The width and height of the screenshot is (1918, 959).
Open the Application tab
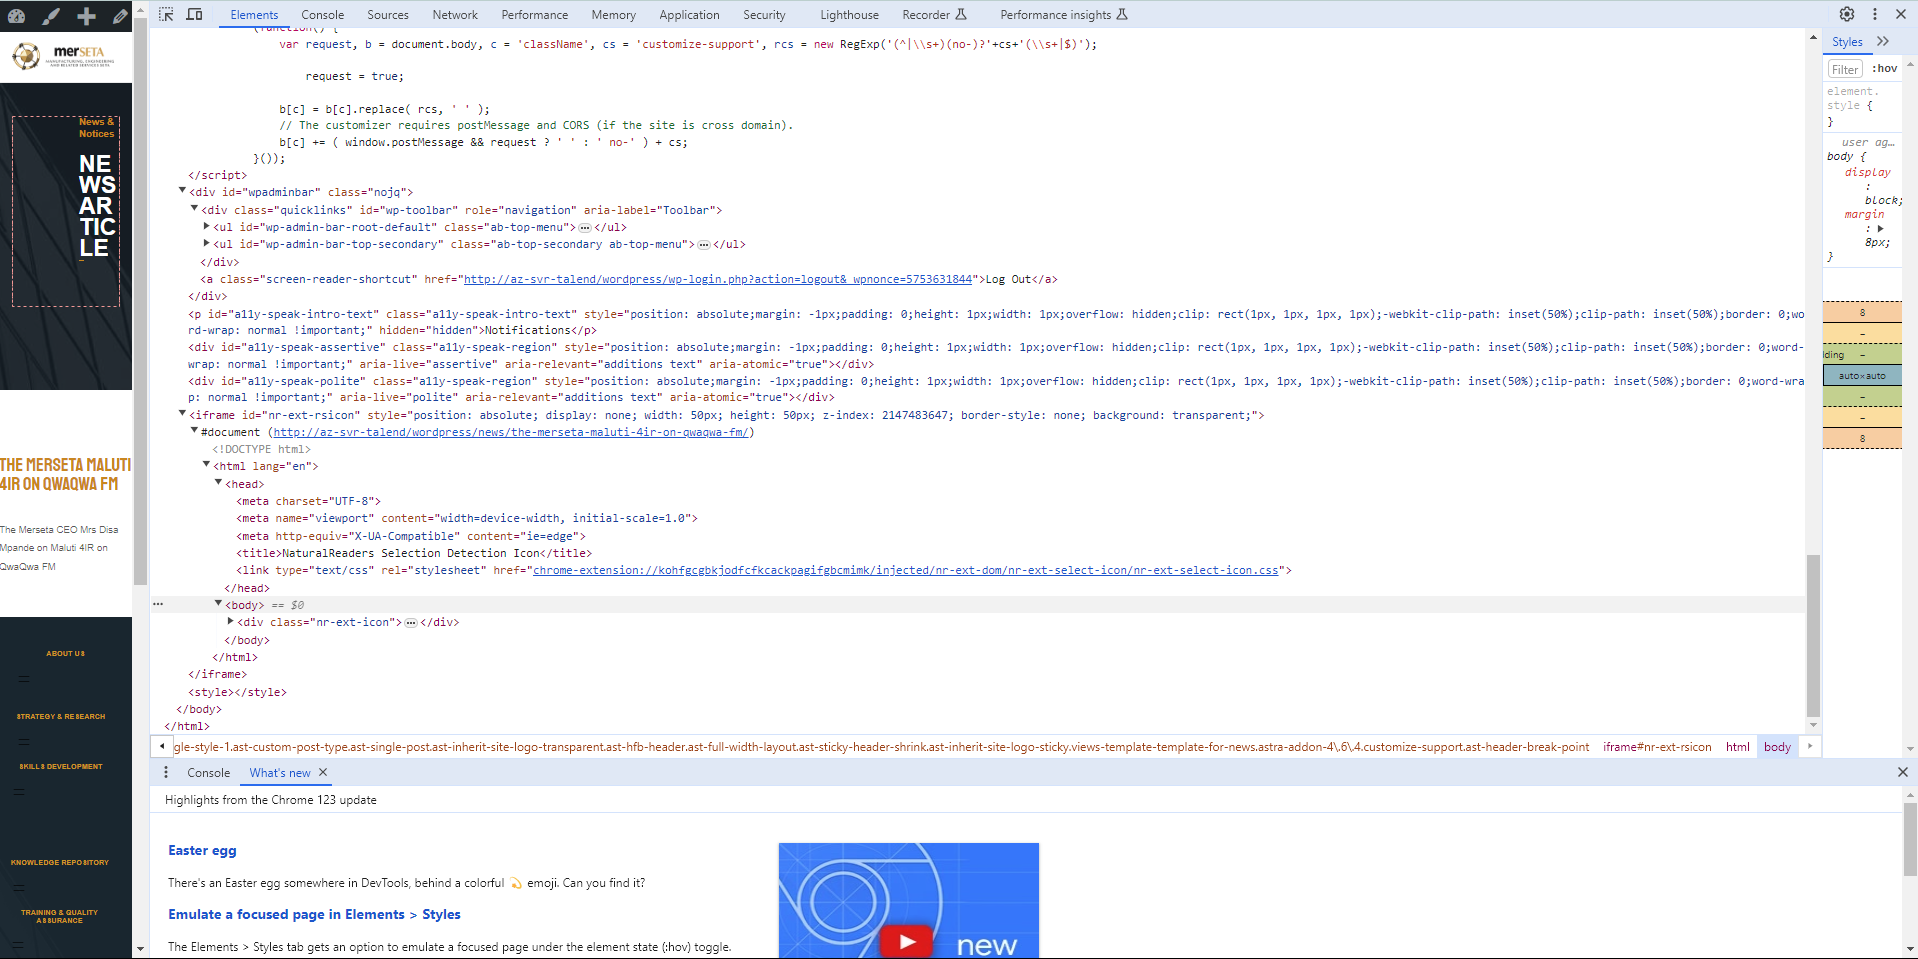pyautogui.click(x=689, y=15)
